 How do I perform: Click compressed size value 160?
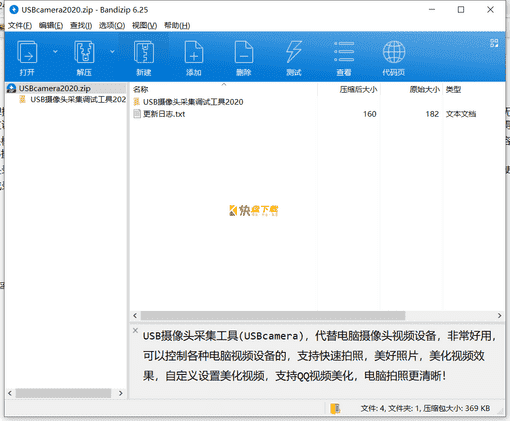tap(370, 114)
